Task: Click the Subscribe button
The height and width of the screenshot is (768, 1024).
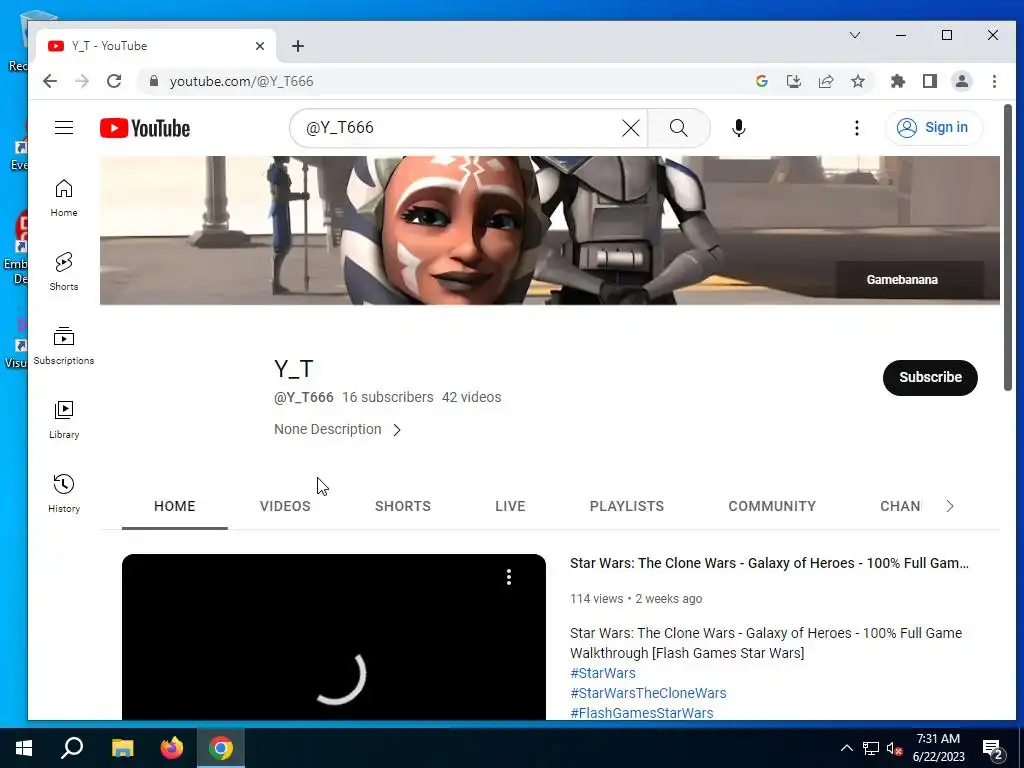Action: click(930, 377)
